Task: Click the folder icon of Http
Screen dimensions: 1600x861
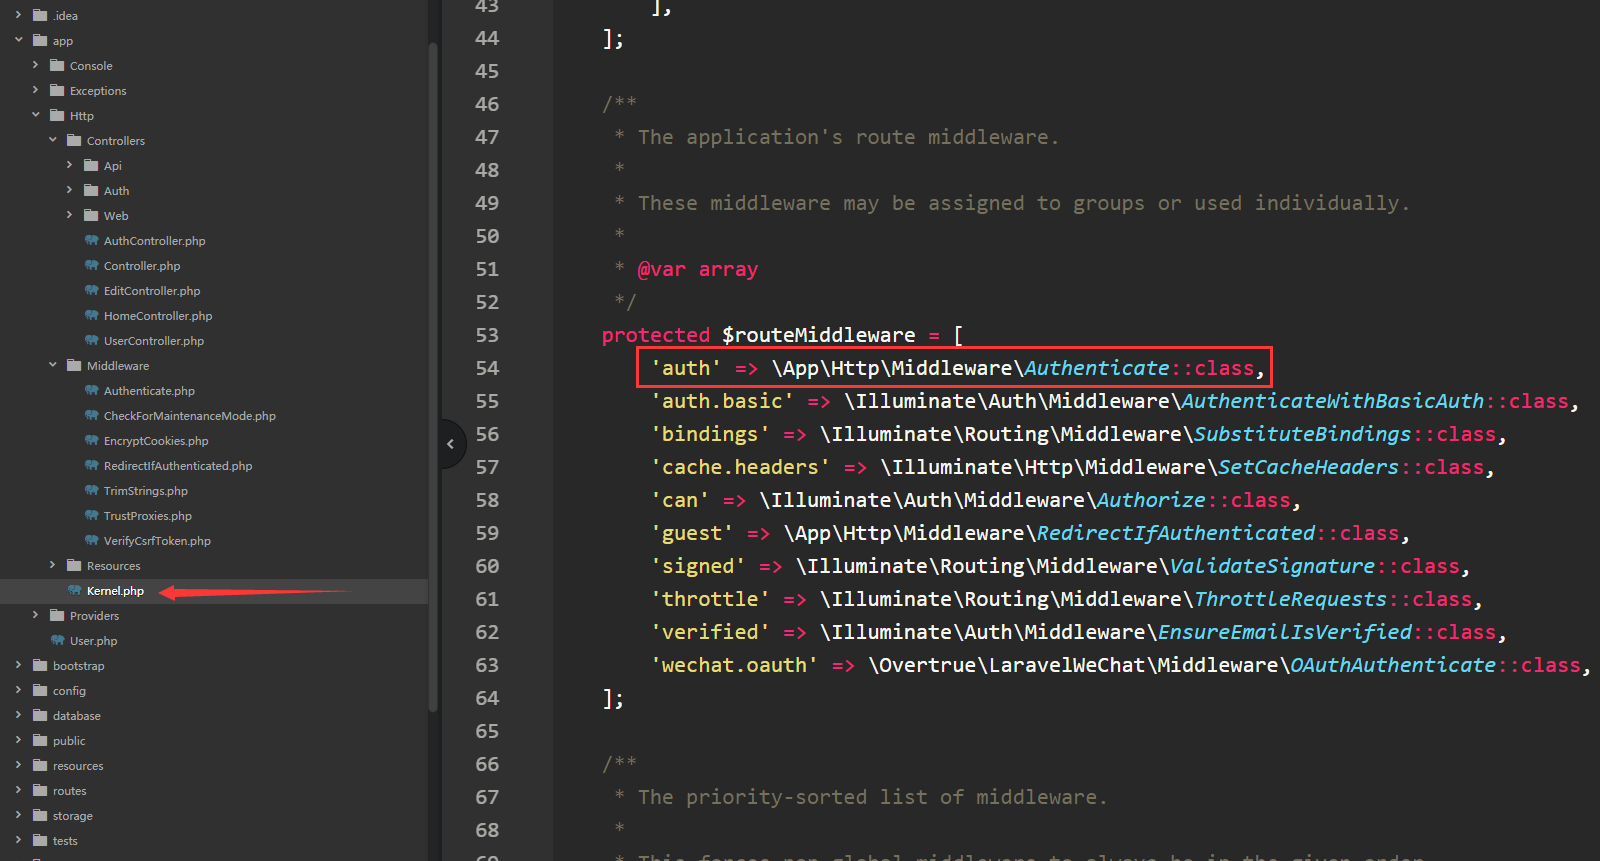Action: (x=57, y=115)
